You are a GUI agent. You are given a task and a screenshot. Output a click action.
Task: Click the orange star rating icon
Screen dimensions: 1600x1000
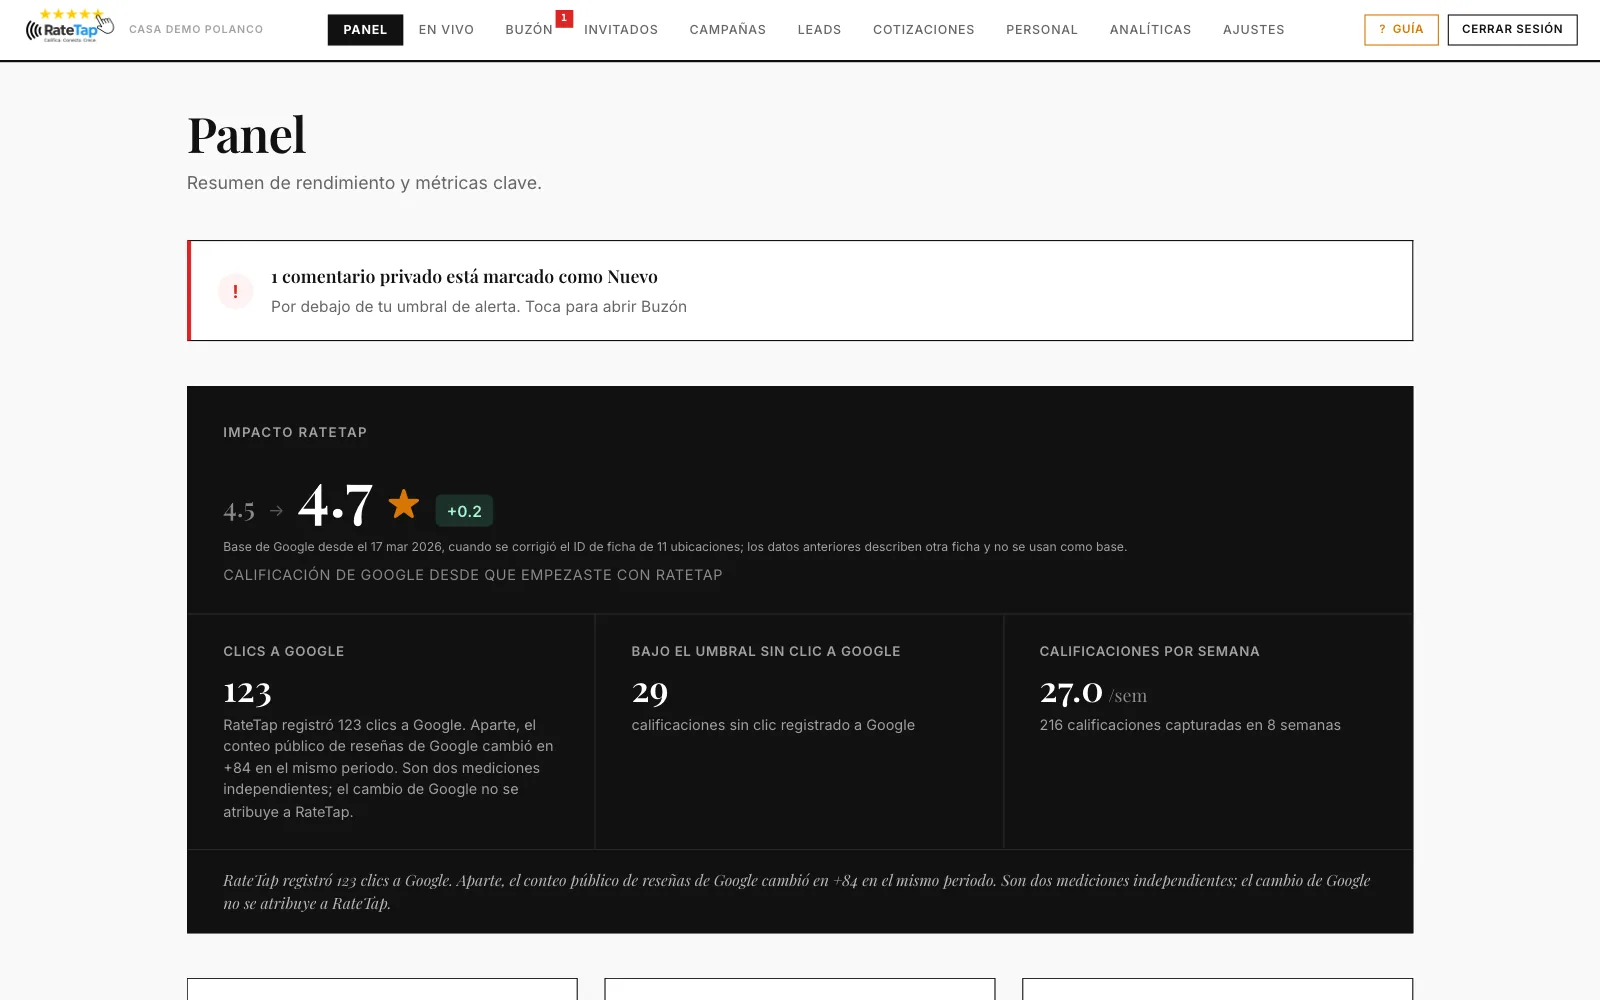click(x=404, y=504)
